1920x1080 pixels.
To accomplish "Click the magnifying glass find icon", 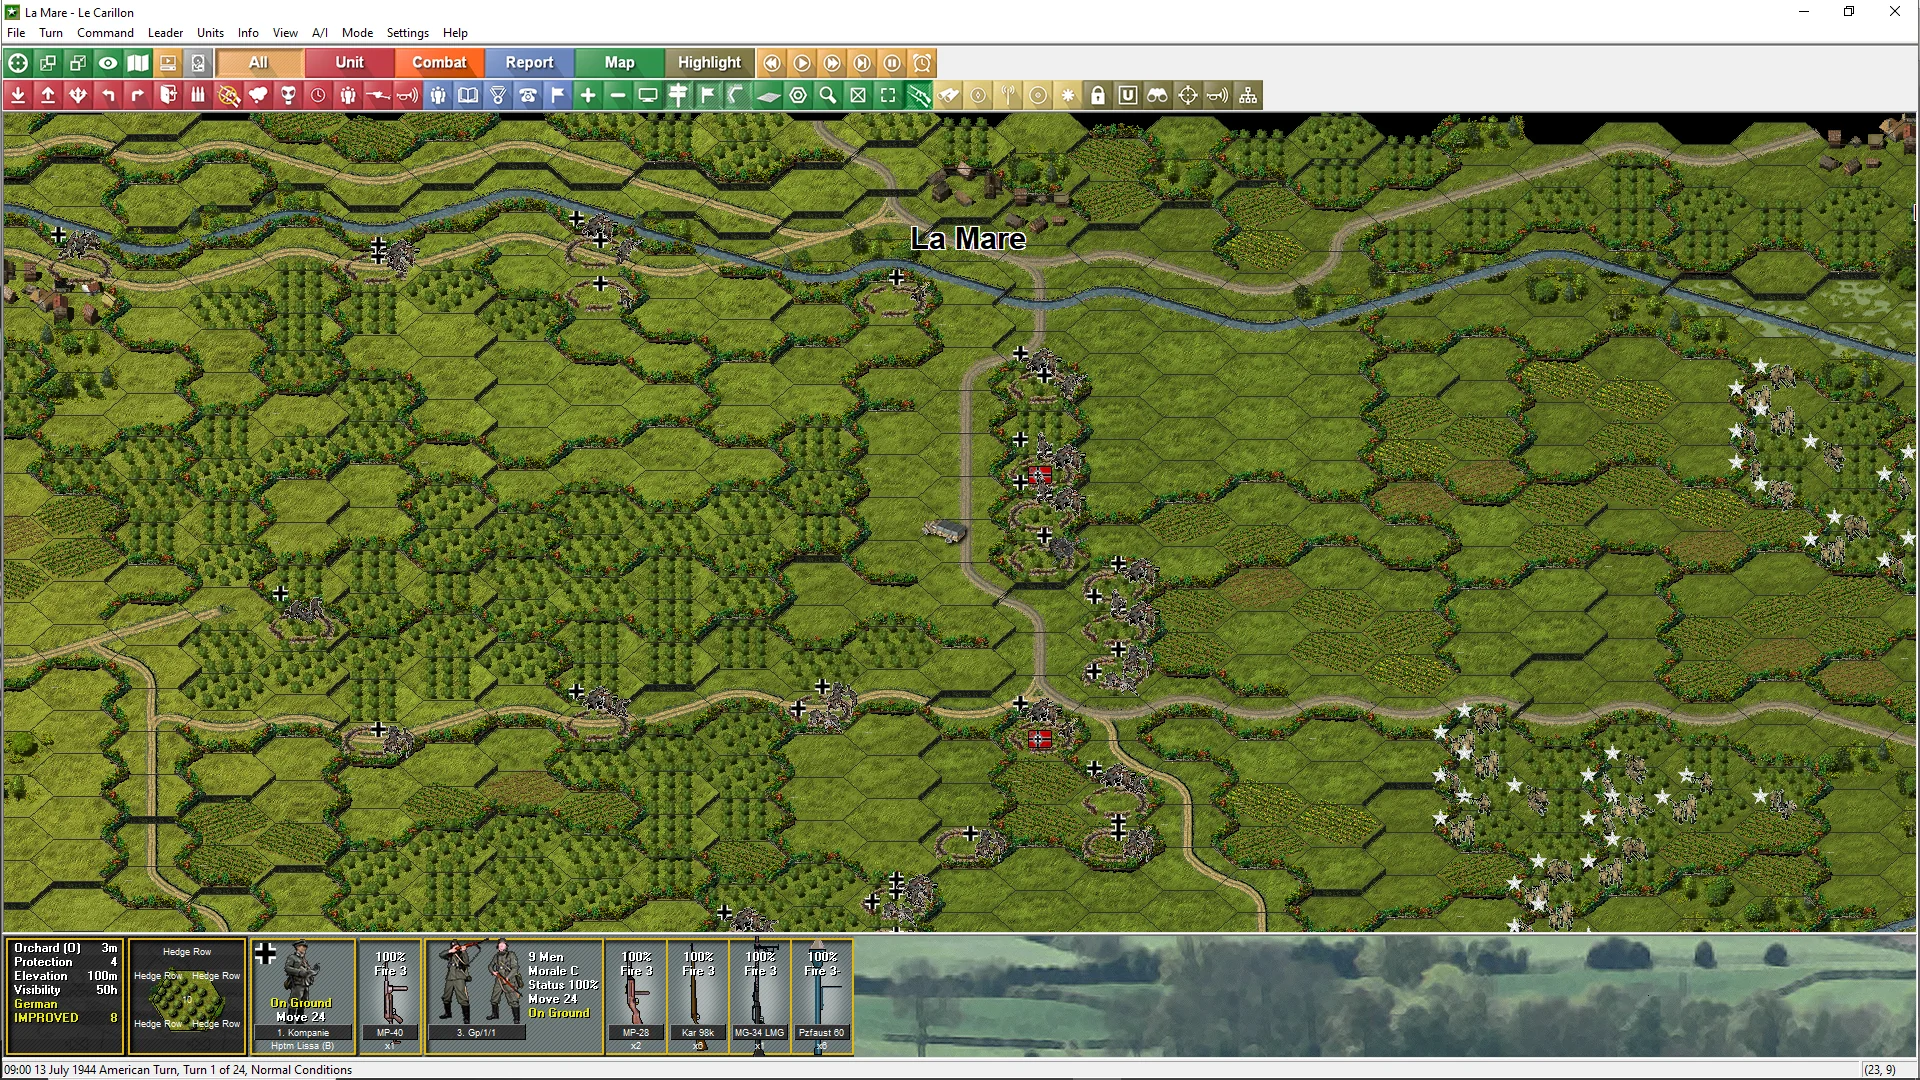I will point(828,96).
